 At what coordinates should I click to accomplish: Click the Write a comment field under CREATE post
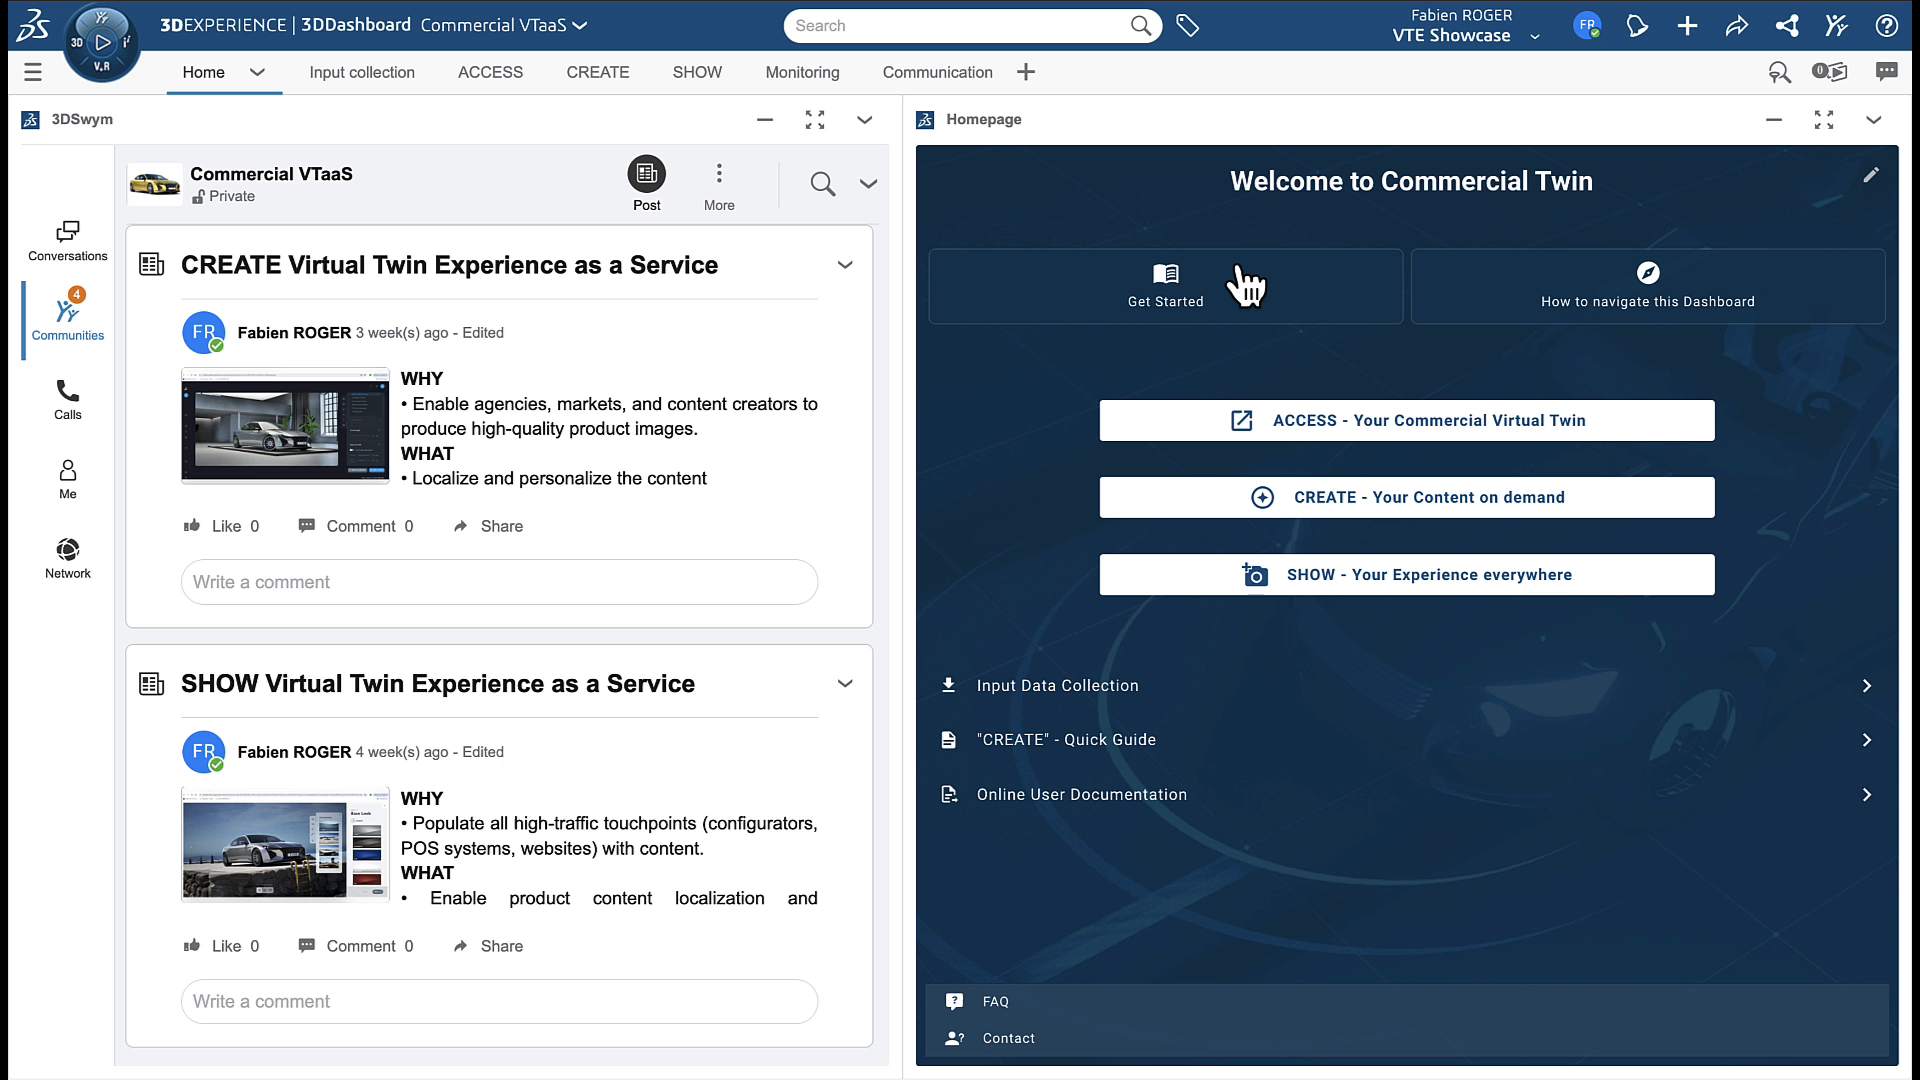tap(499, 582)
